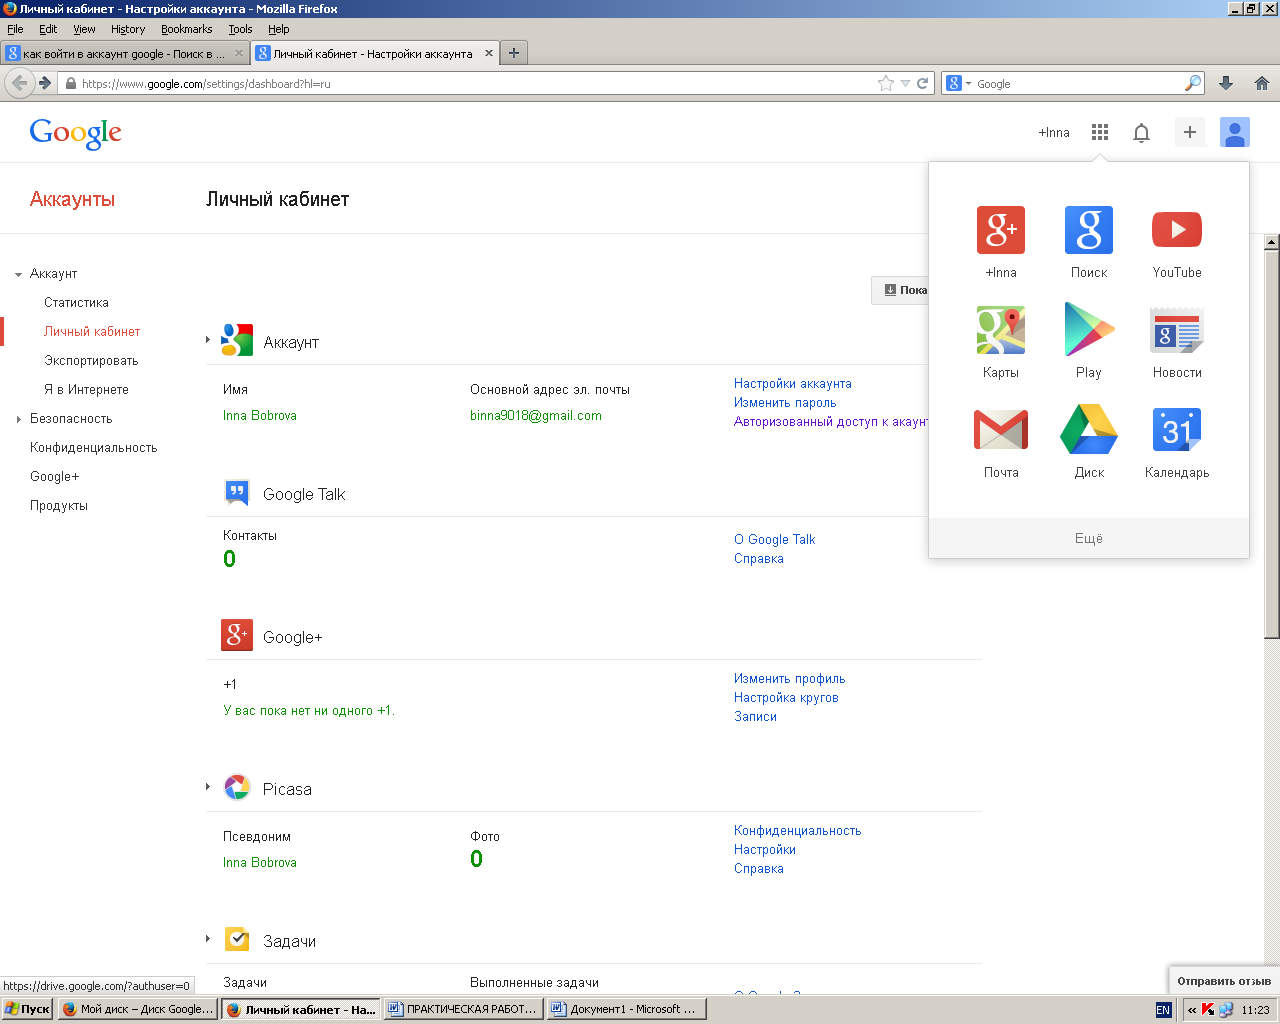Open Picasa Конфиденциальность link

(798, 831)
